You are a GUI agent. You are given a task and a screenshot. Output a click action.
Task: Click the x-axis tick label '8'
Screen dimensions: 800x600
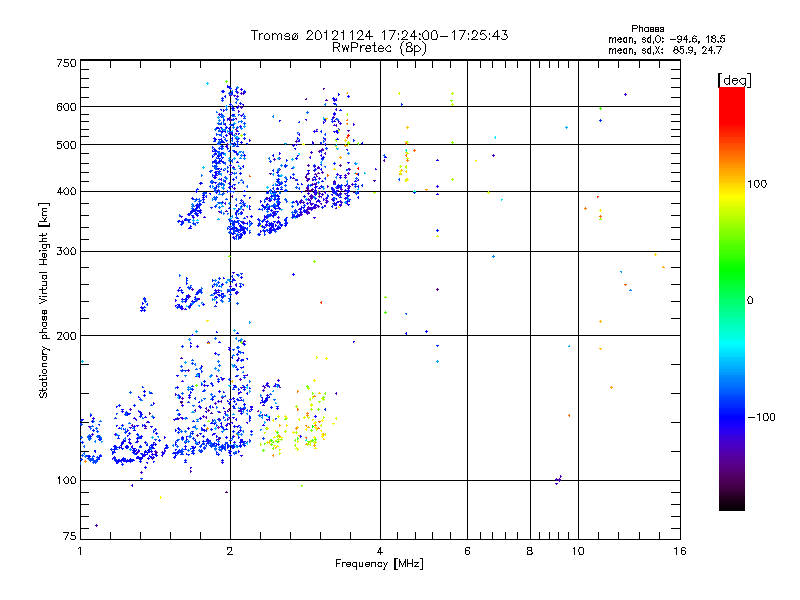click(530, 551)
